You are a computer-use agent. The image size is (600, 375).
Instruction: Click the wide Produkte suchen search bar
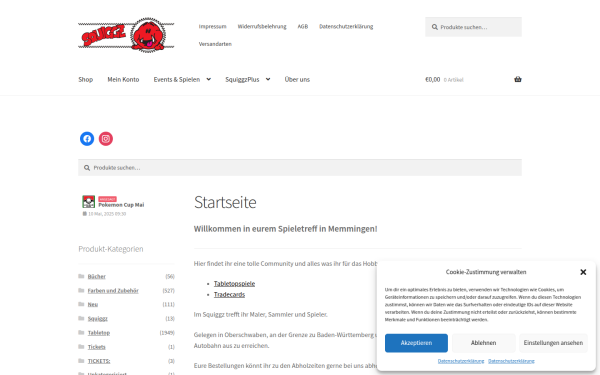pos(300,168)
